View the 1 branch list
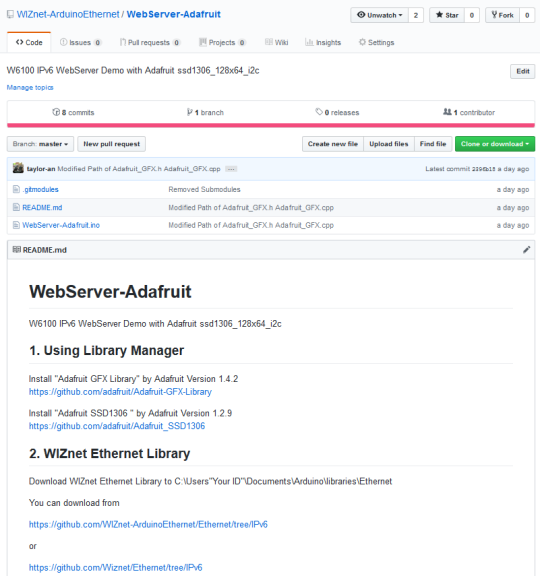Viewport: 540px width, 576px height. click(x=205, y=112)
